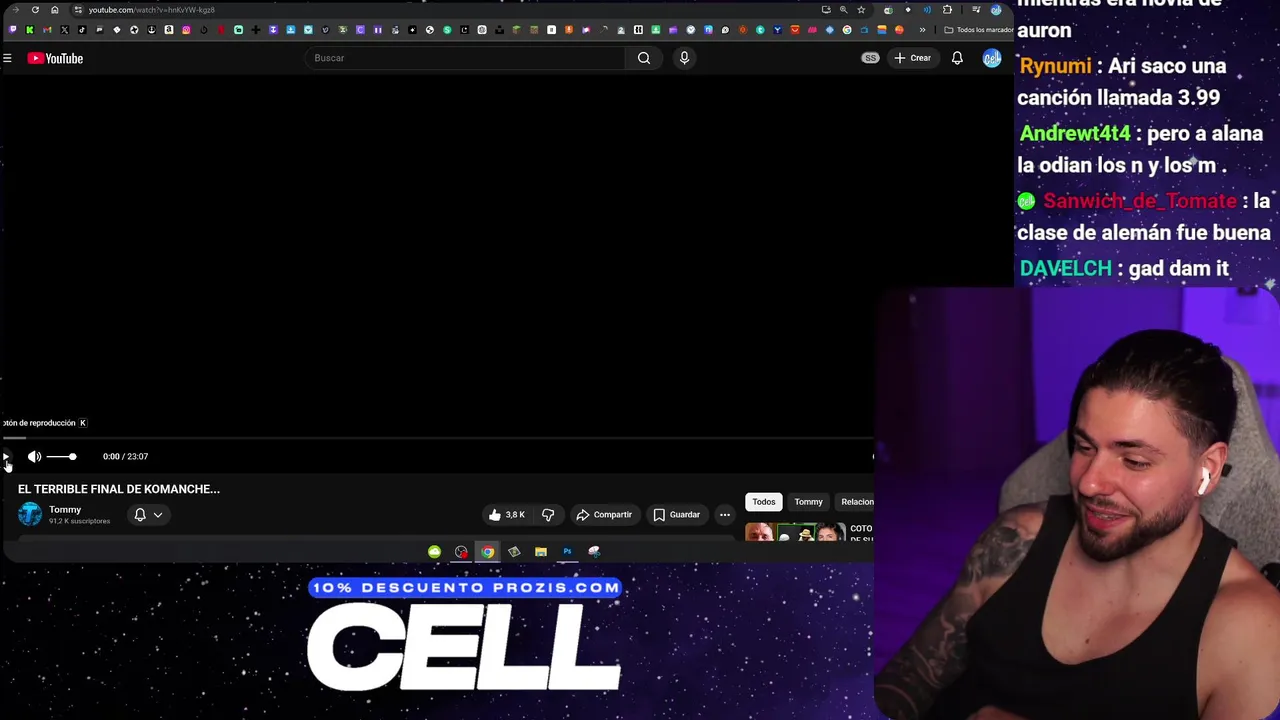Select the Tommy filter chip

click(808, 502)
